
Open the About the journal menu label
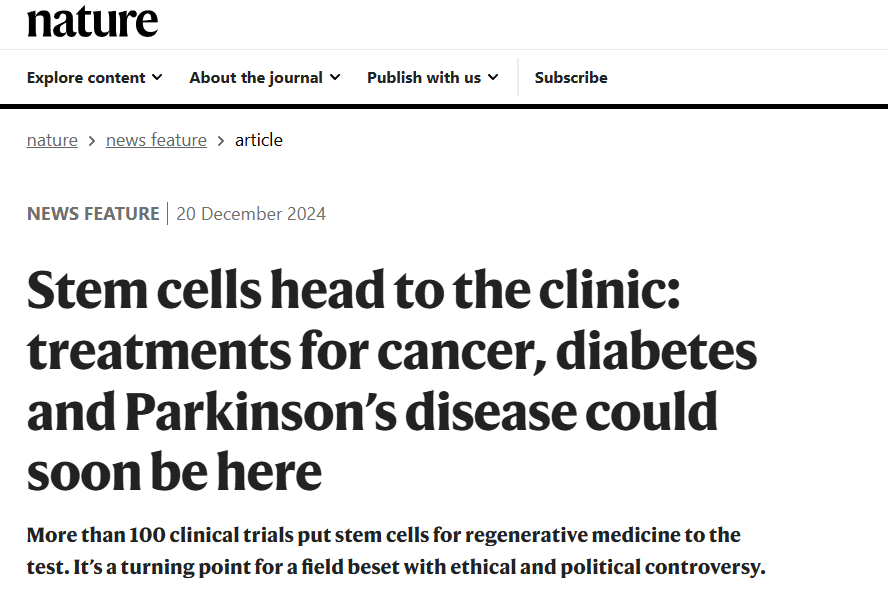[256, 77]
